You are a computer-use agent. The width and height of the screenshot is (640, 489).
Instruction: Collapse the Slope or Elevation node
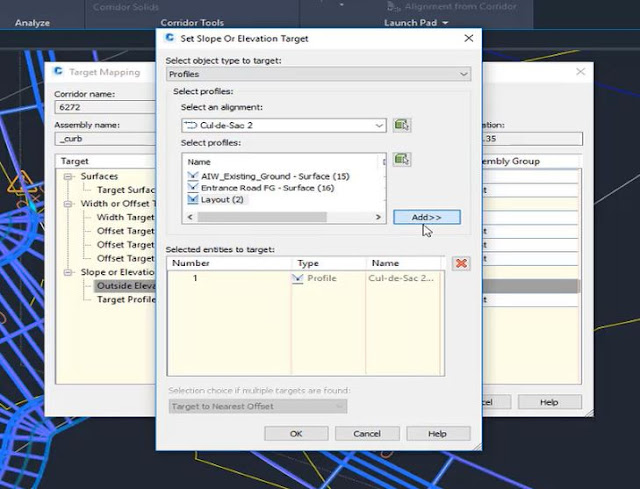(68, 272)
